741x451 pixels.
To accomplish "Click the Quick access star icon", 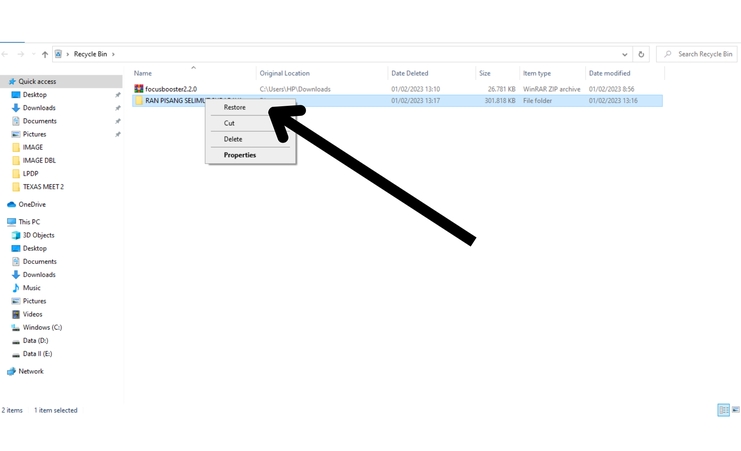I will coord(12,81).
